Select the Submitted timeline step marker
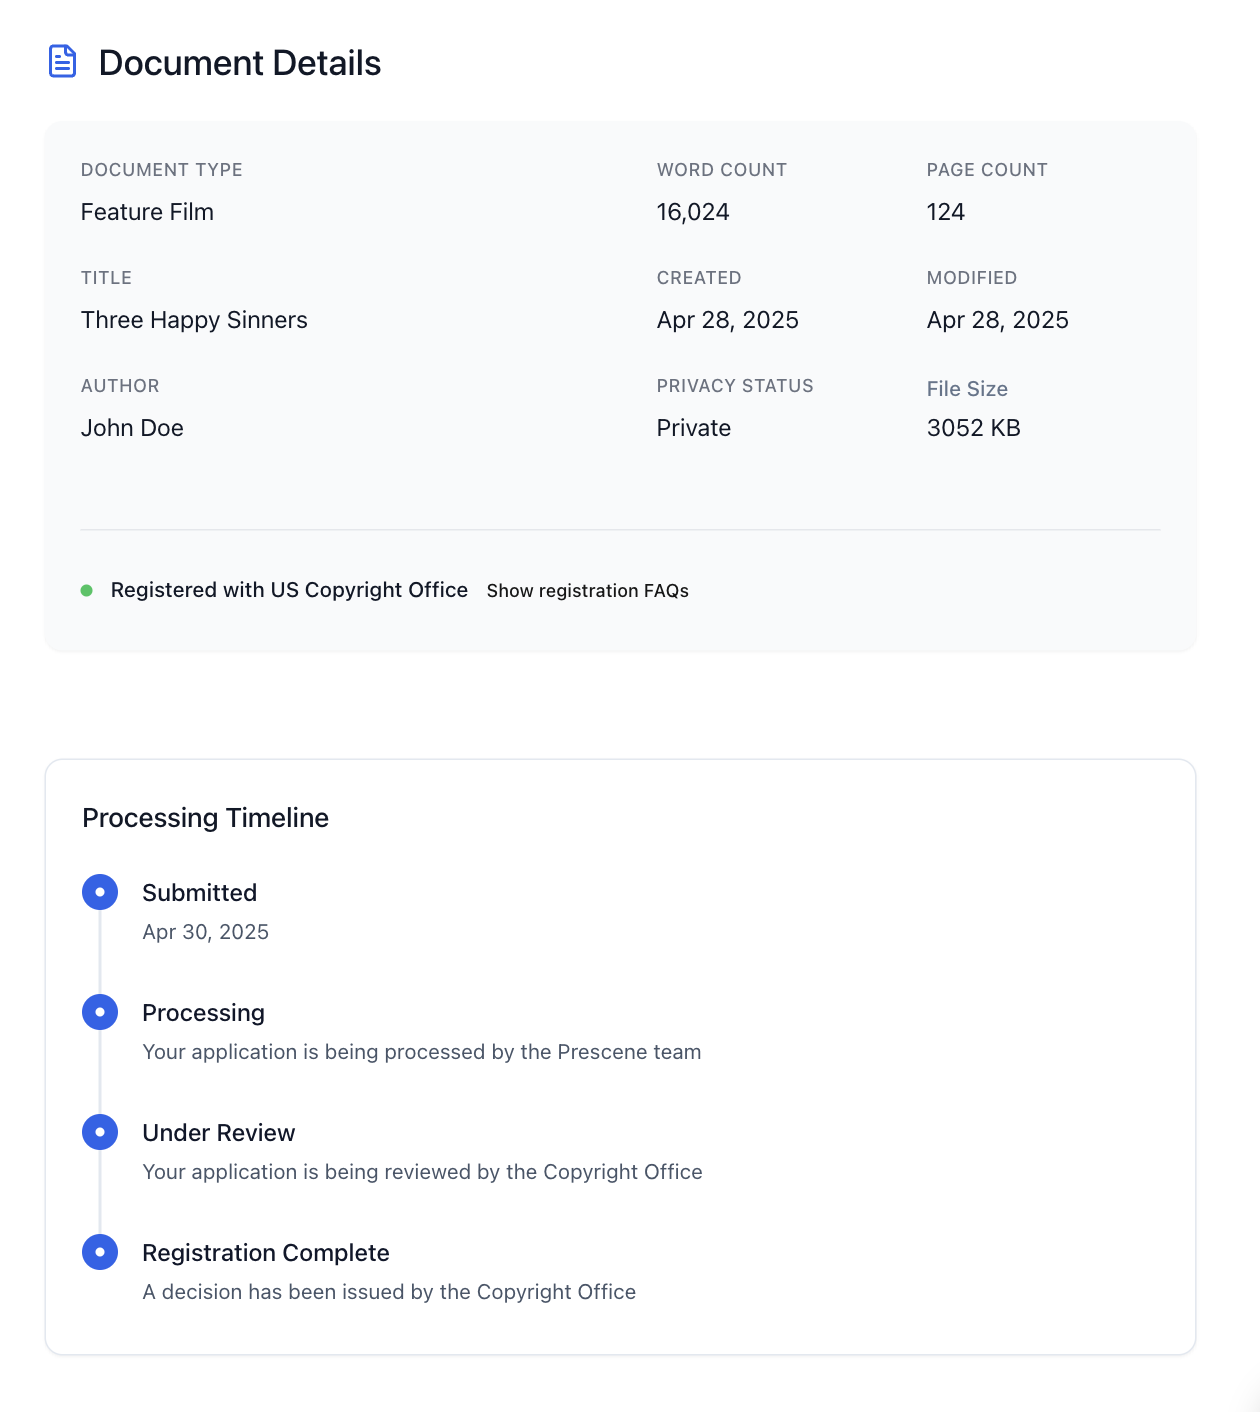Screen dimensions: 1260x1412 (100, 892)
